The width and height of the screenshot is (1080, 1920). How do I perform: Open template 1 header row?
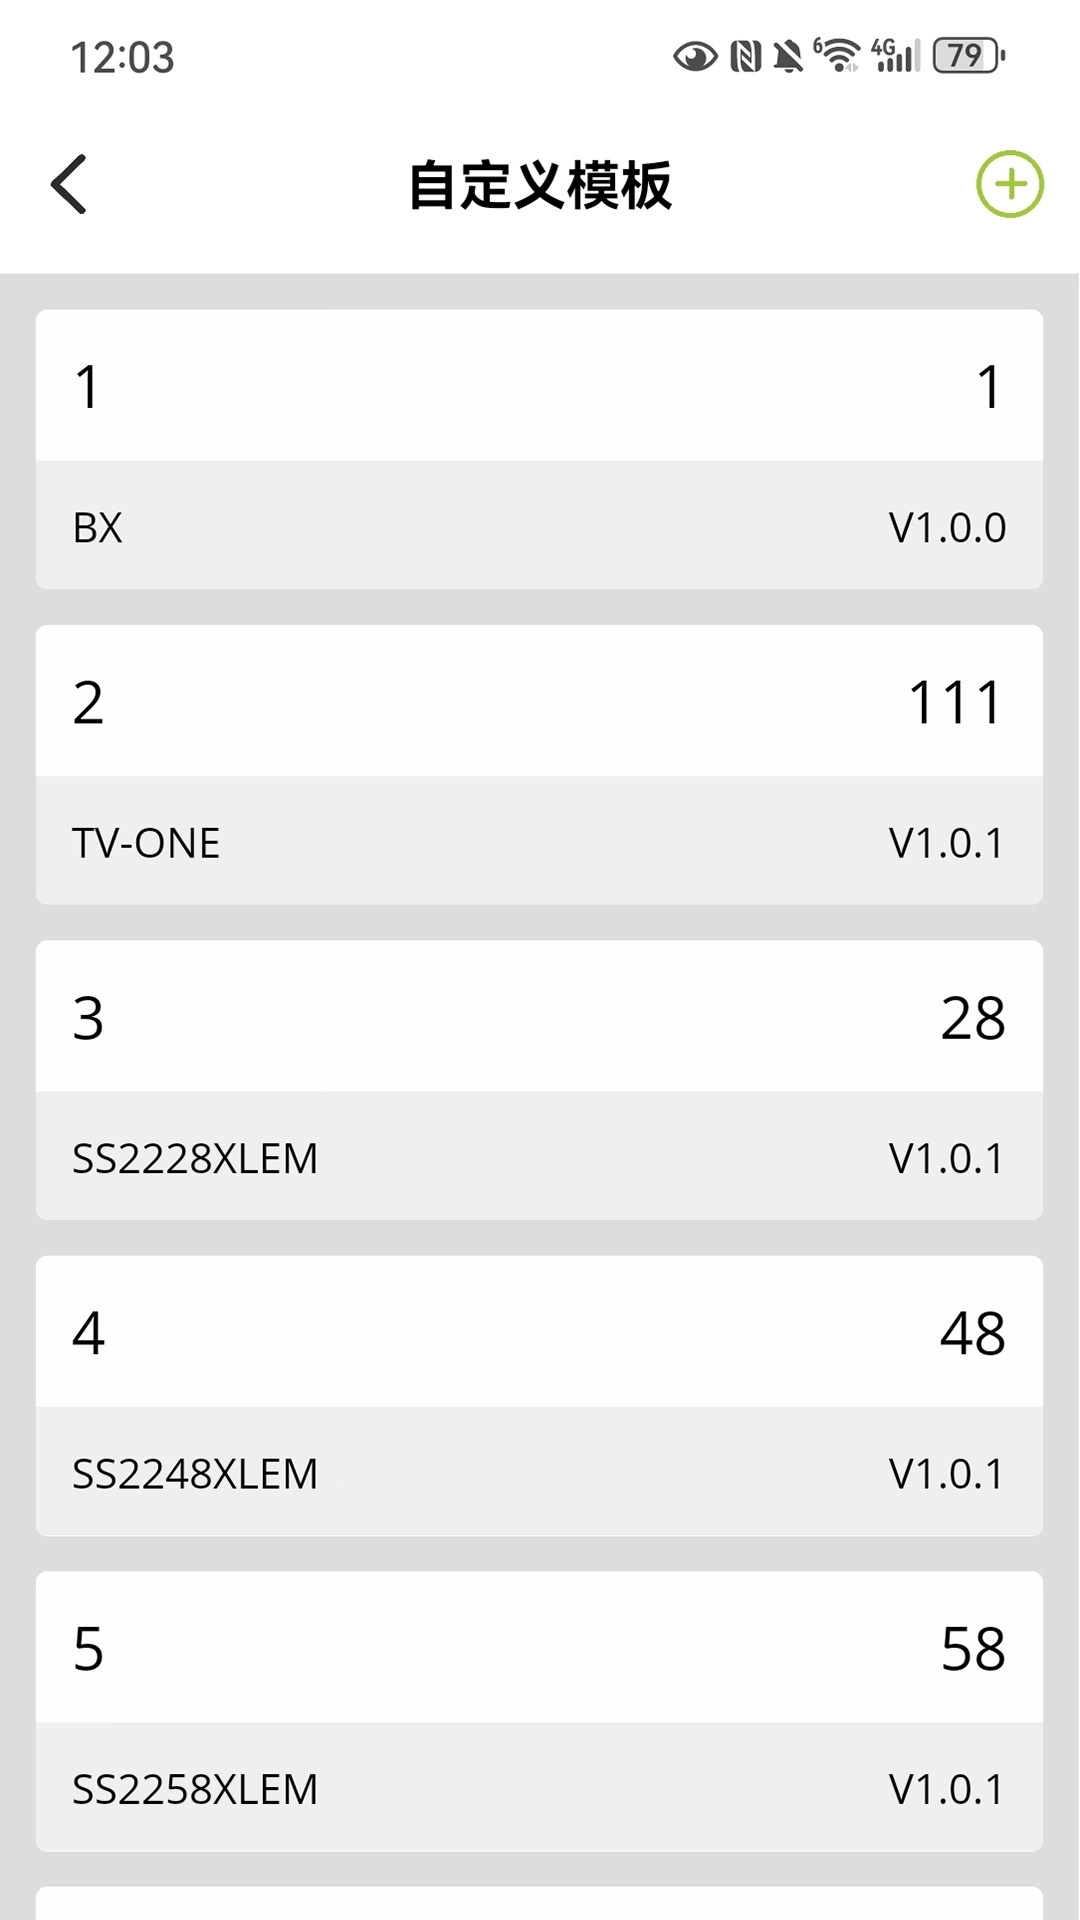[x=539, y=386]
